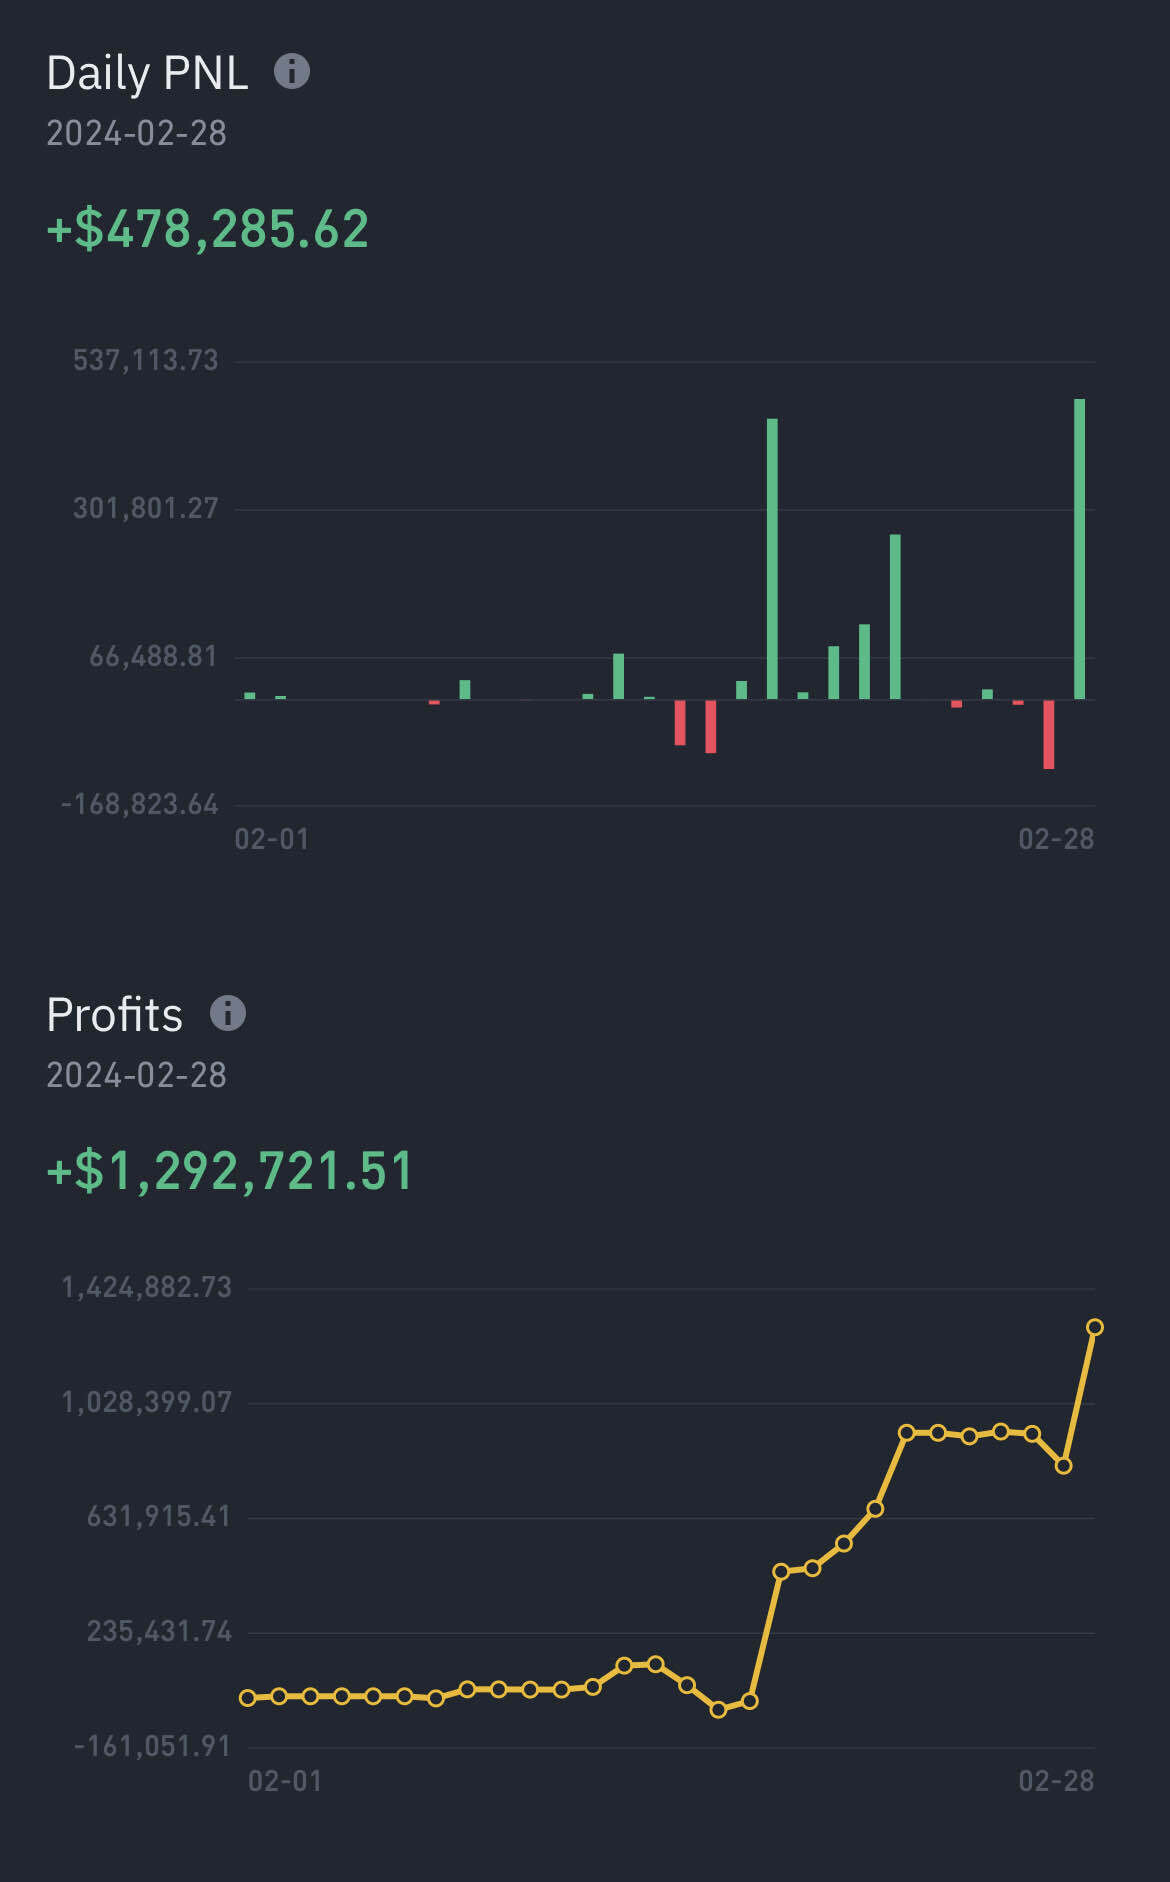
Task: Click the 1,424,882.73 axis value
Action: [147, 1287]
